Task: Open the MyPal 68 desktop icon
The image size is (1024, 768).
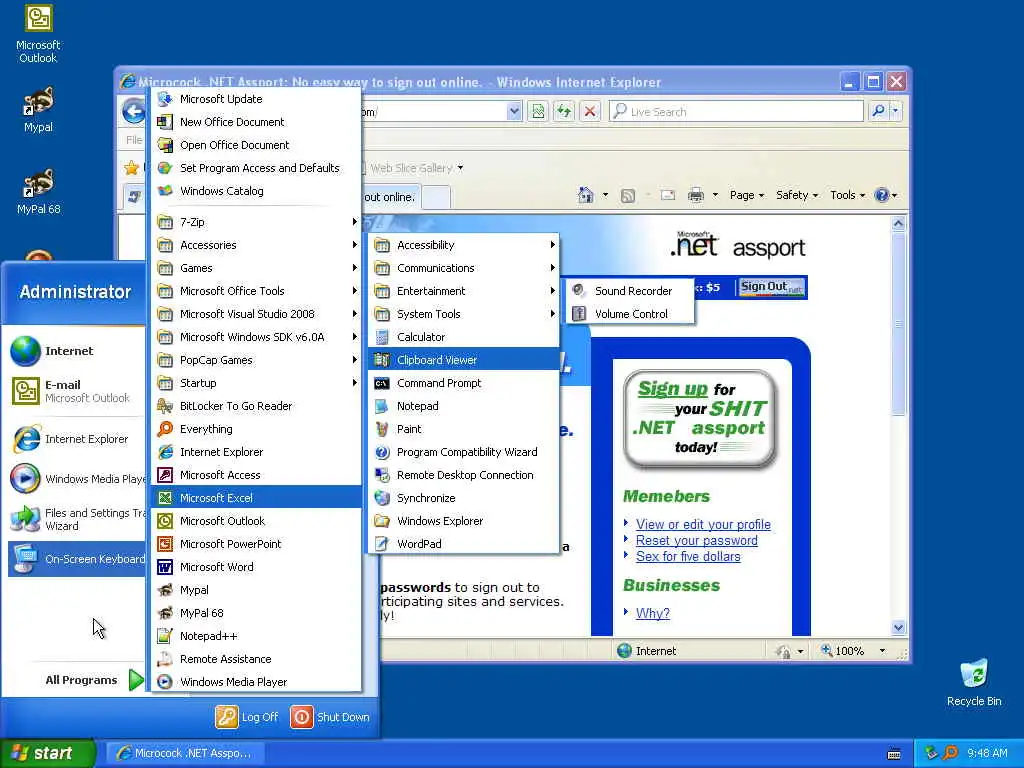Action: point(38,191)
